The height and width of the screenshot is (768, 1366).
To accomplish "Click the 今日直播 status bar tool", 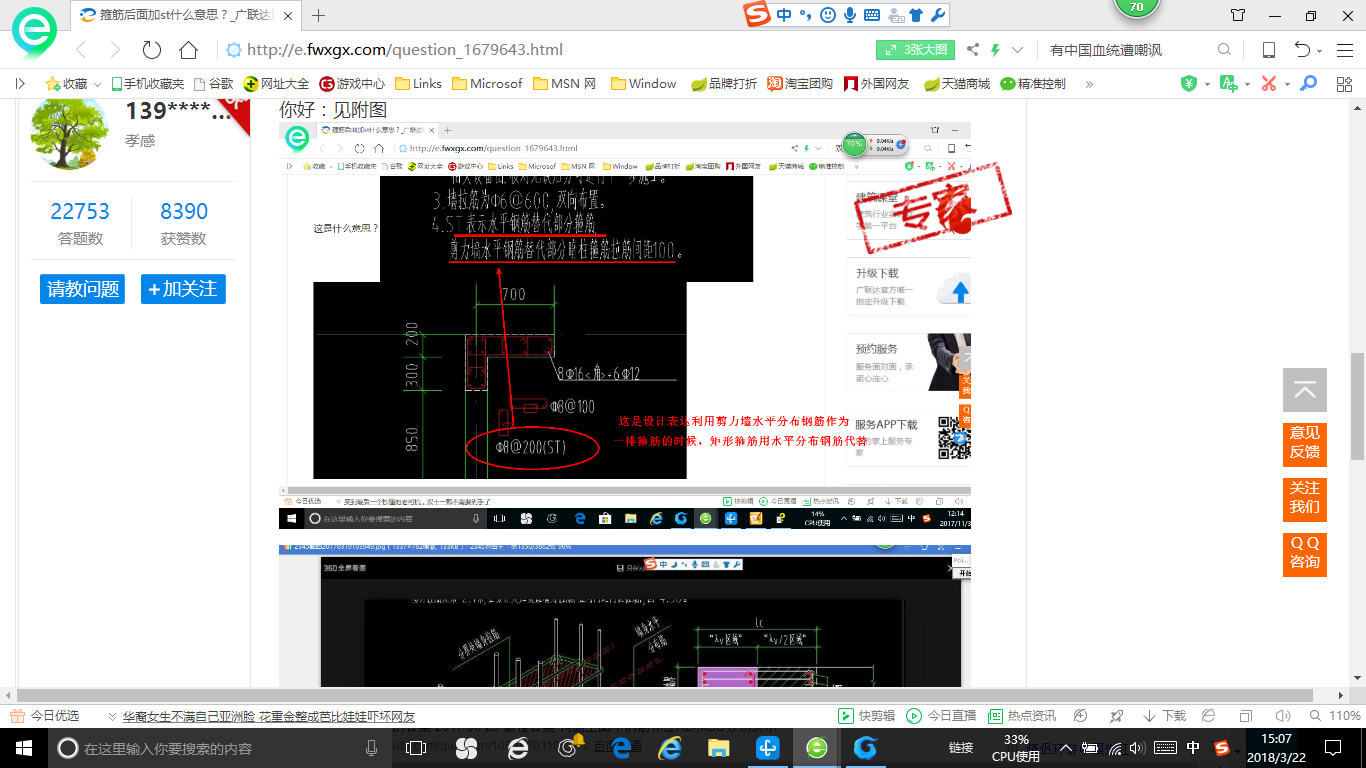I will click(941, 716).
